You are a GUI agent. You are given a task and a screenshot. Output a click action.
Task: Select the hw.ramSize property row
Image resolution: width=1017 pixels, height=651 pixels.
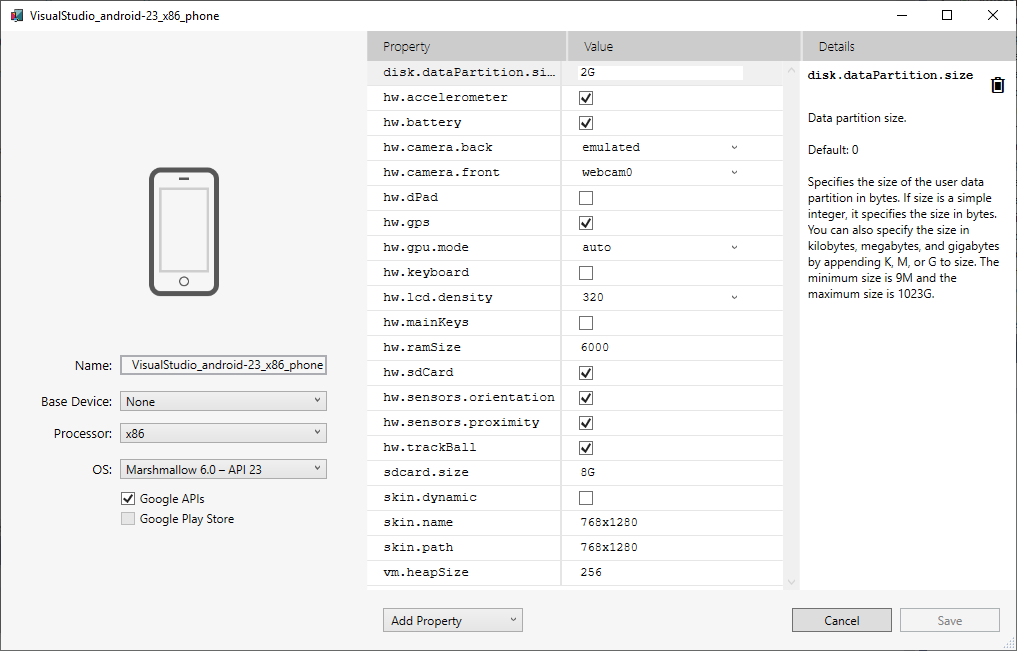pos(575,348)
